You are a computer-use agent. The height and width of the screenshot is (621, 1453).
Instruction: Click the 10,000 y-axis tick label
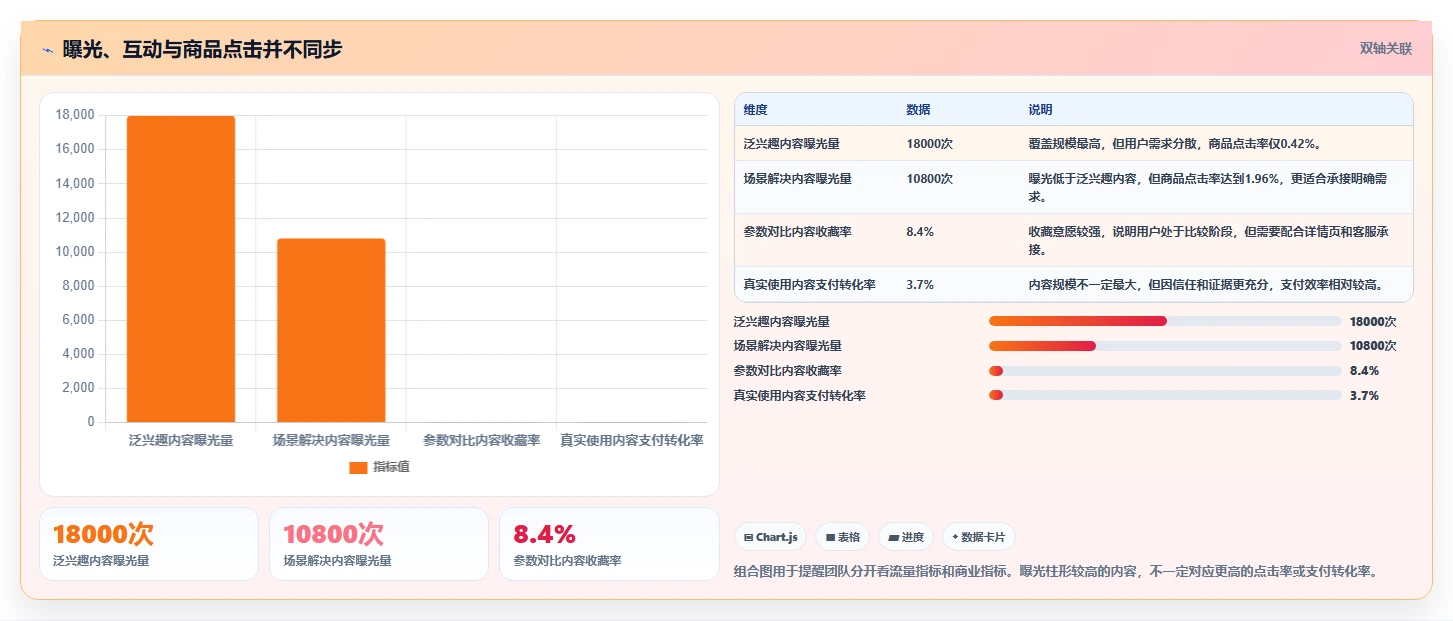point(75,251)
